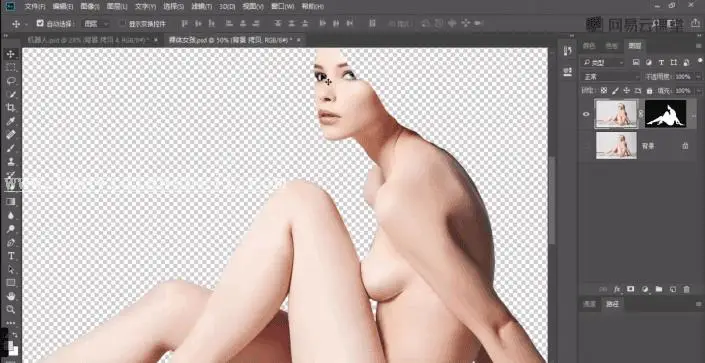Open the three-dots Edit Toolbar button
This screenshot has height=363, width=705.
point(11,323)
